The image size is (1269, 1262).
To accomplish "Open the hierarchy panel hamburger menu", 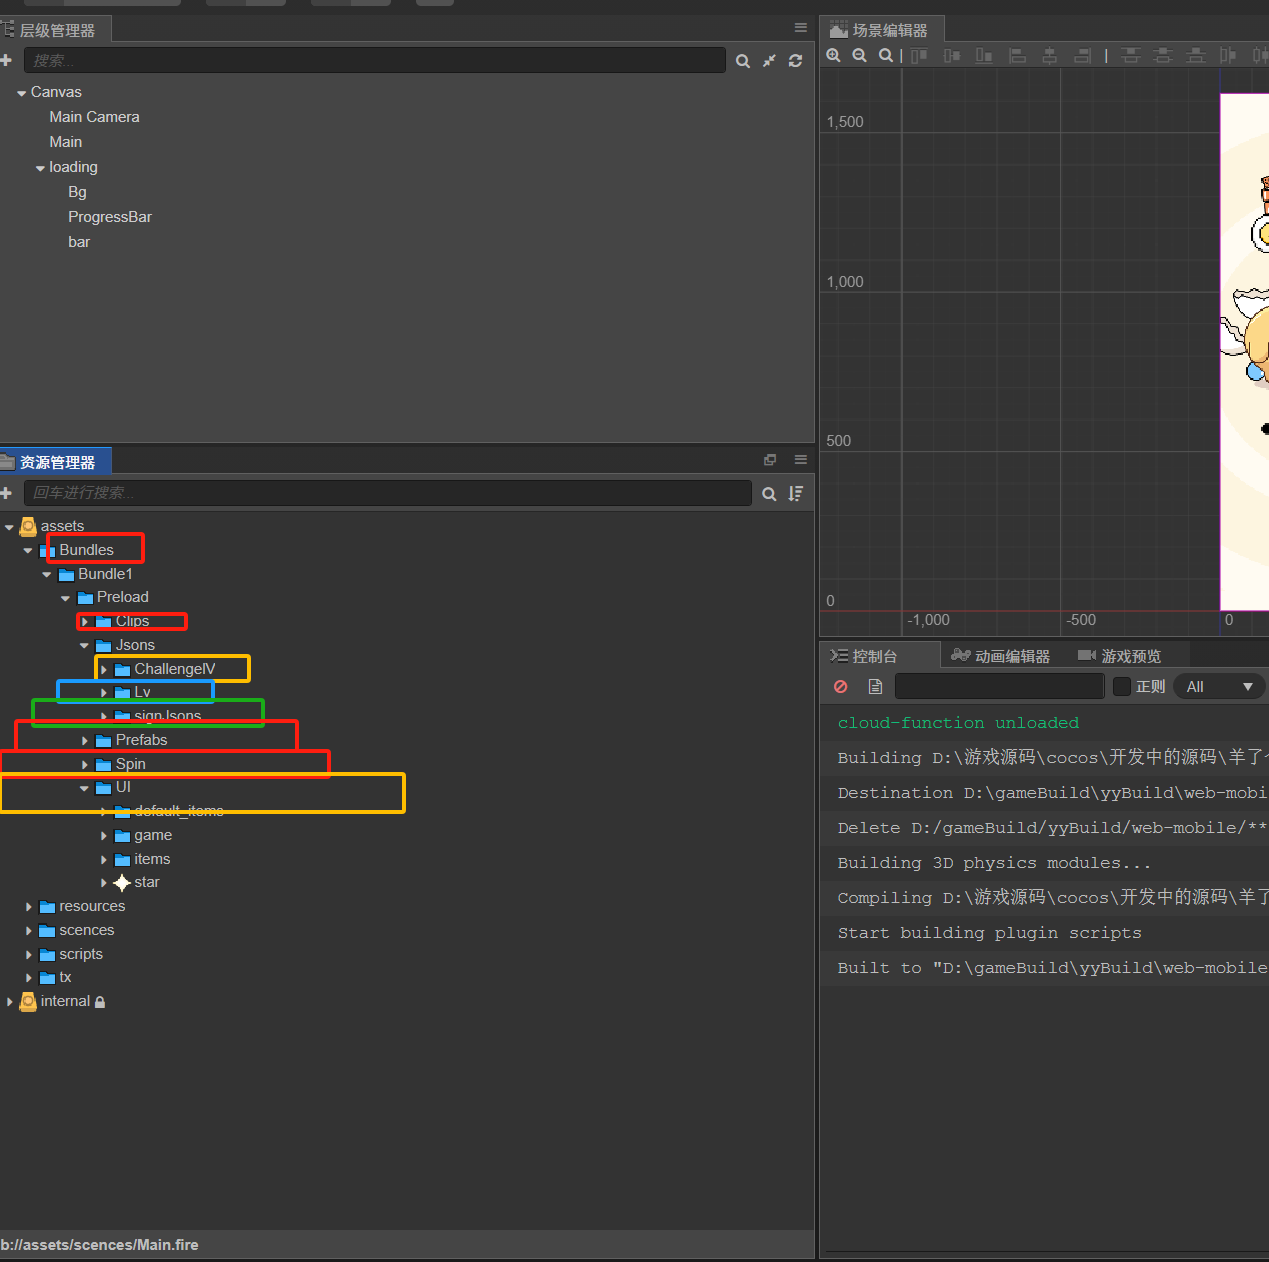I will point(801,27).
